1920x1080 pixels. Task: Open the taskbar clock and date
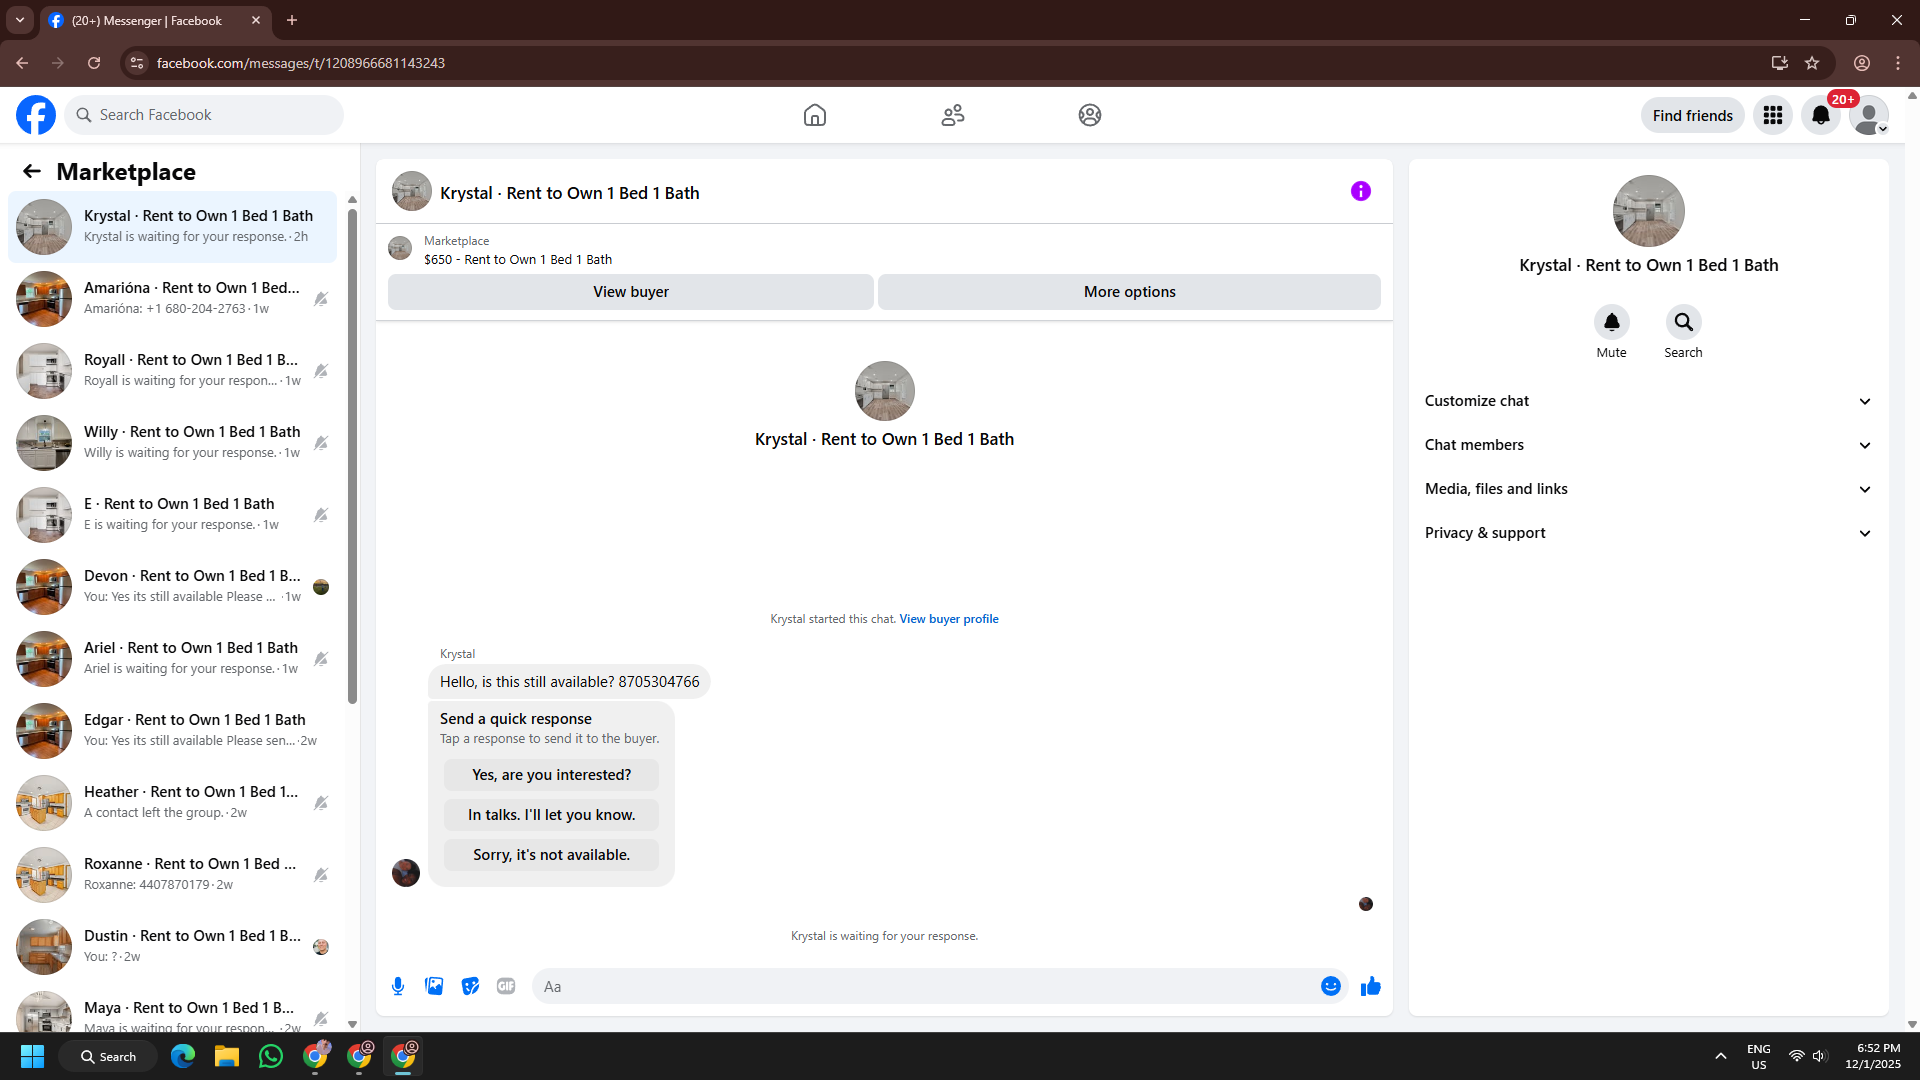pyautogui.click(x=1873, y=1056)
